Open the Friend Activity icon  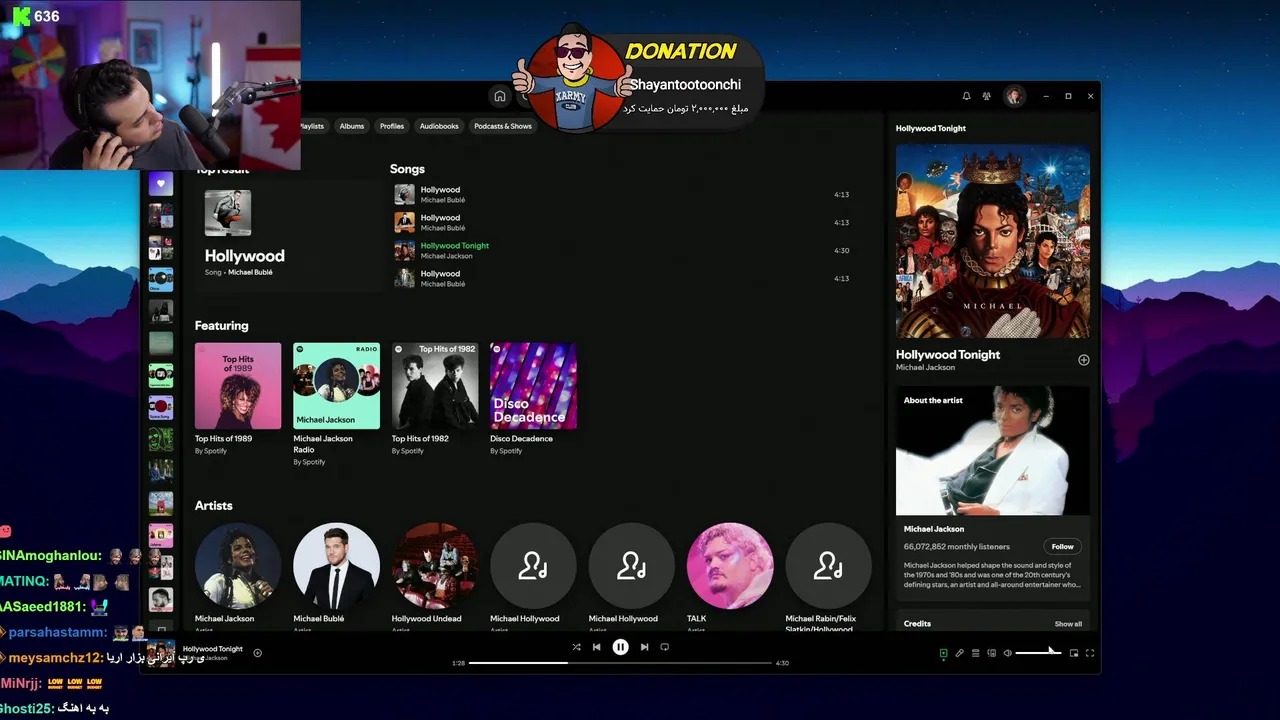[987, 96]
